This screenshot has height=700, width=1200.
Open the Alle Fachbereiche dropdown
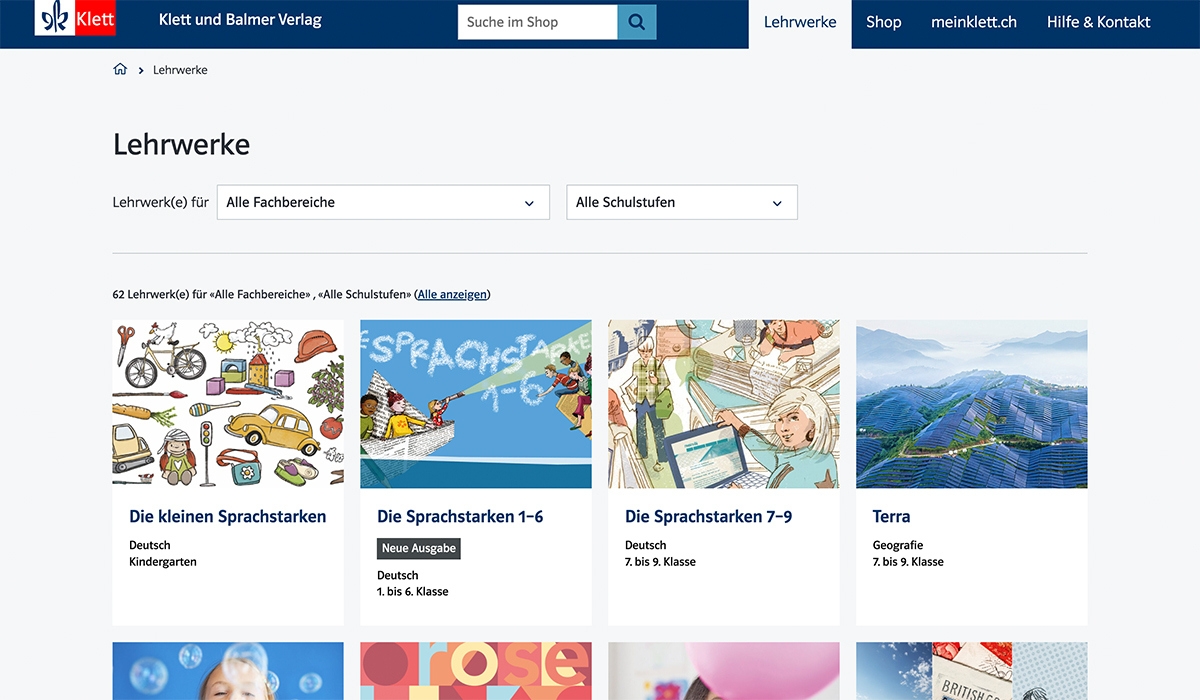point(383,202)
